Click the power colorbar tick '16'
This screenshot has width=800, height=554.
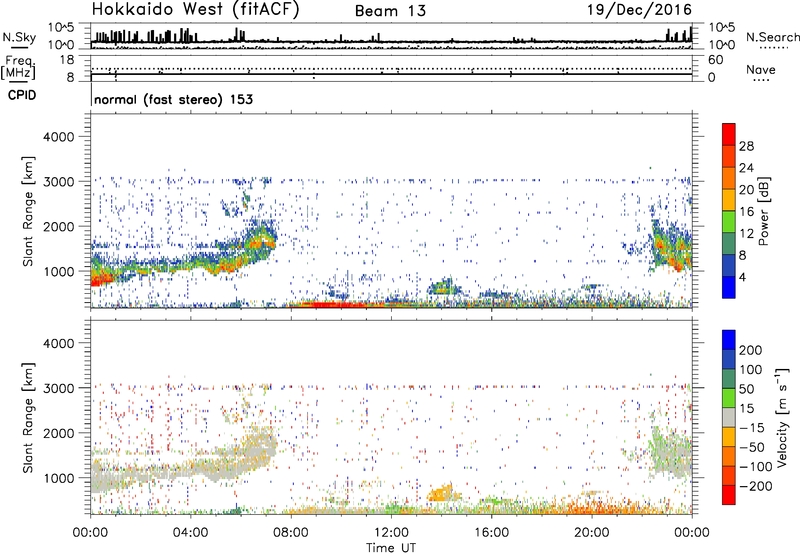746,211
